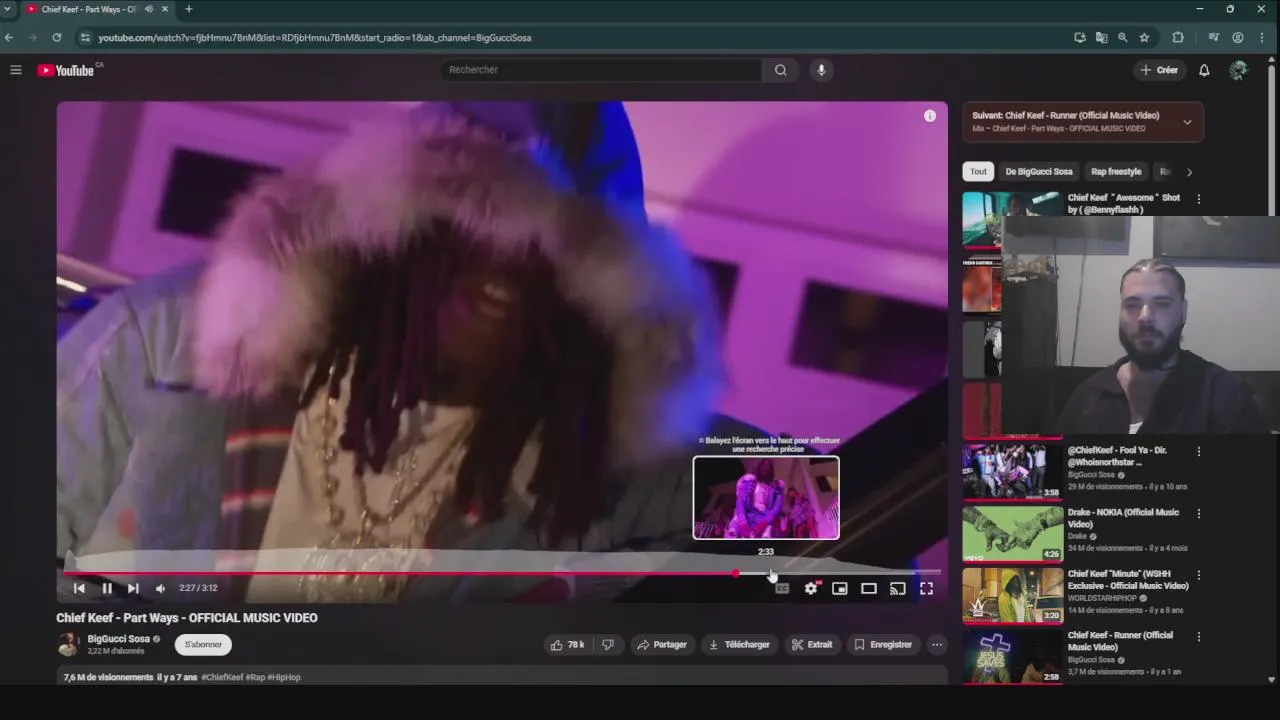Show video info card icon

pyautogui.click(x=930, y=116)
